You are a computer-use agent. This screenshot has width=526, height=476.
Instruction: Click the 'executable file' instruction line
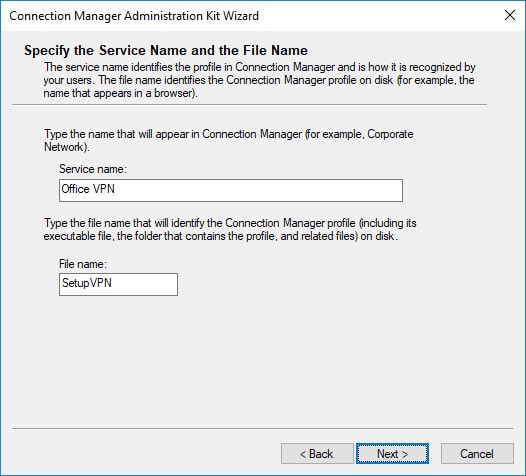pyautogui.click(x=220, y=236)
